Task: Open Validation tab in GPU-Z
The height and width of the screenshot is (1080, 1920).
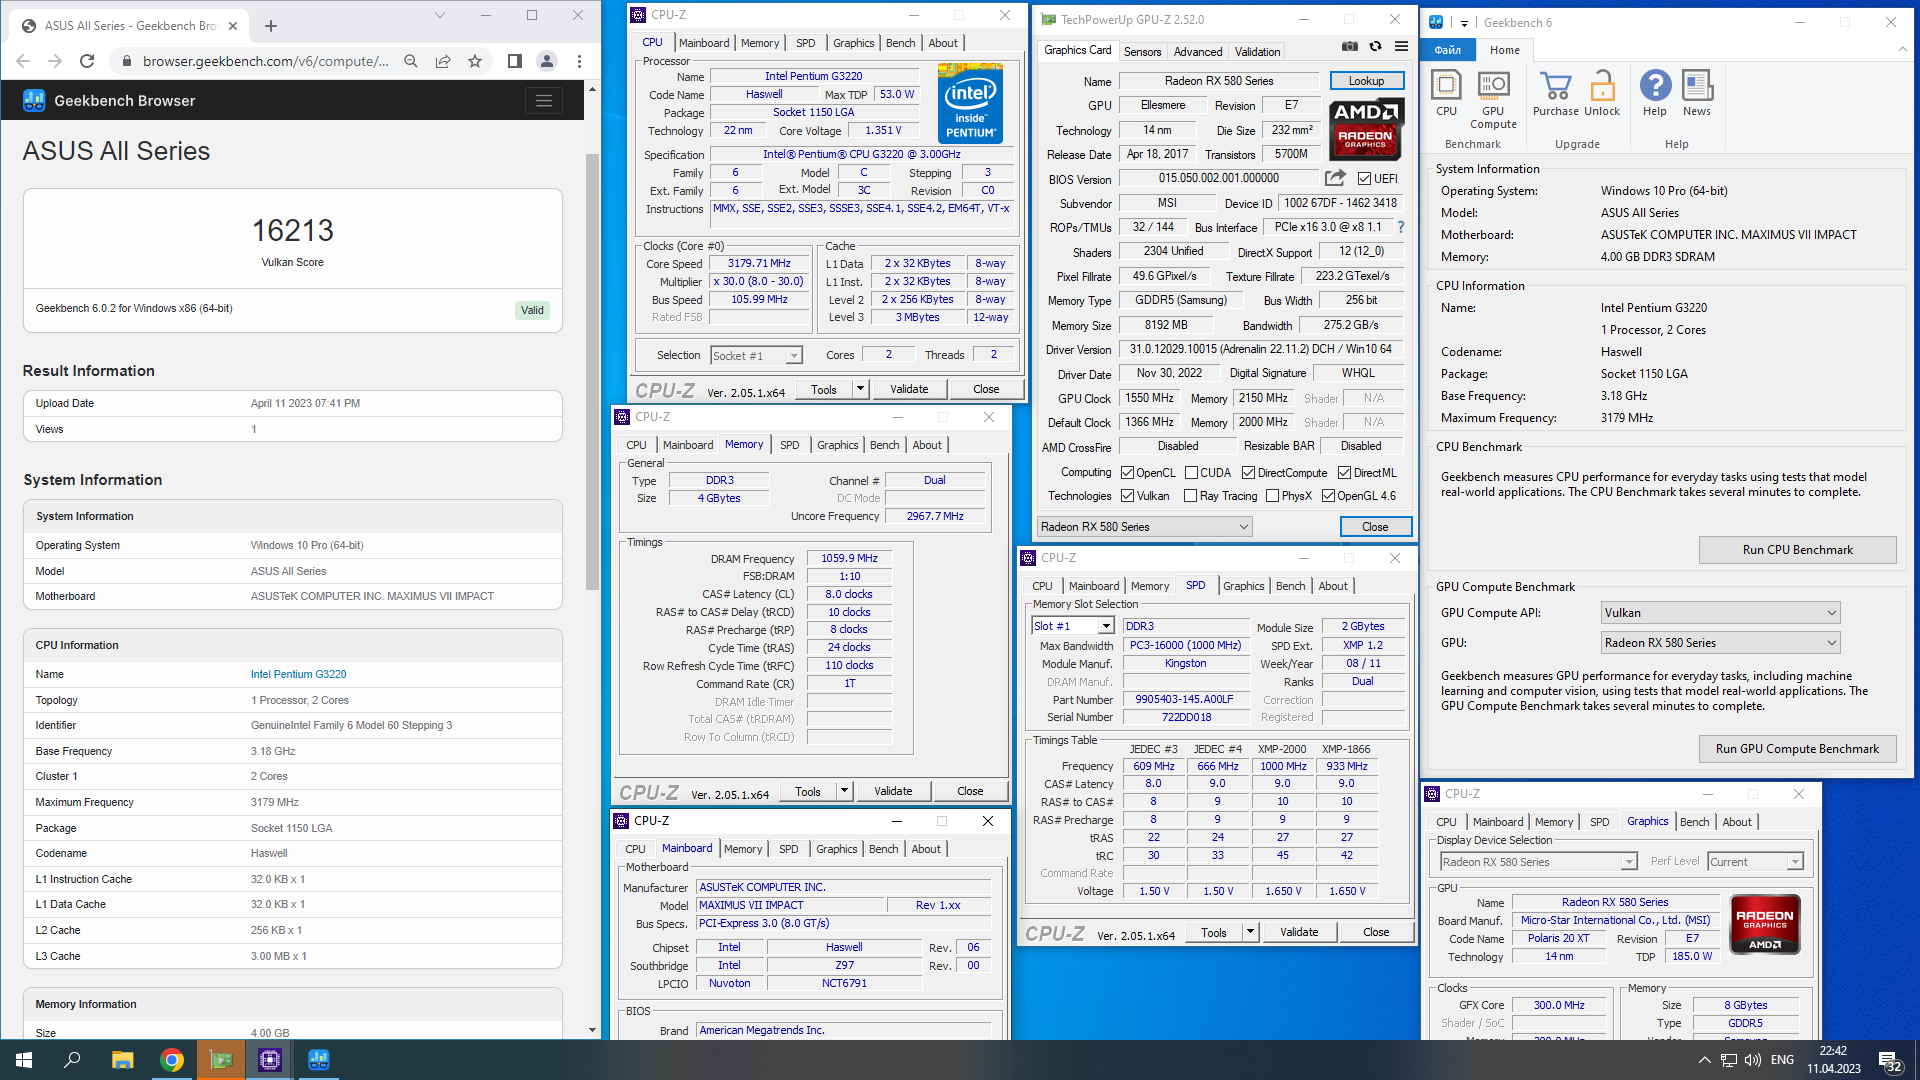Action: 1257,52
